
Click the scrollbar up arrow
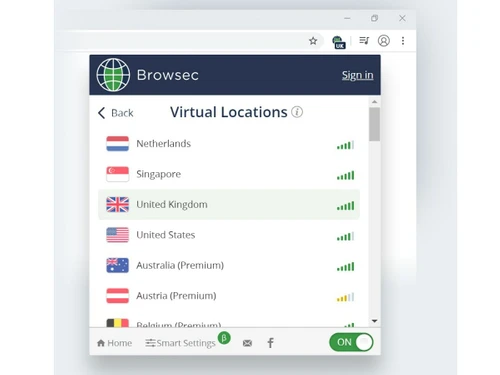pyautogui.click(x=374, y=102)
